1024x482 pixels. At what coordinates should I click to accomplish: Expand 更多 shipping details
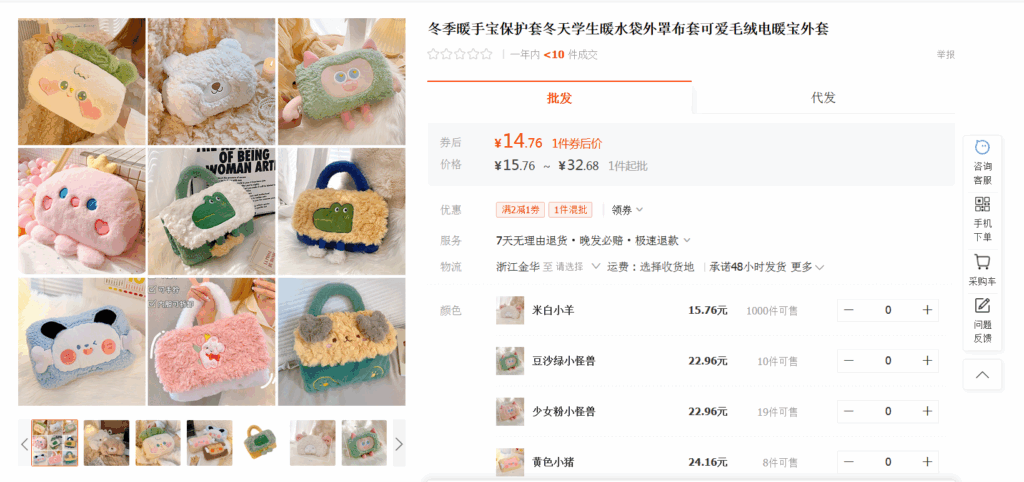coord(808,266)
